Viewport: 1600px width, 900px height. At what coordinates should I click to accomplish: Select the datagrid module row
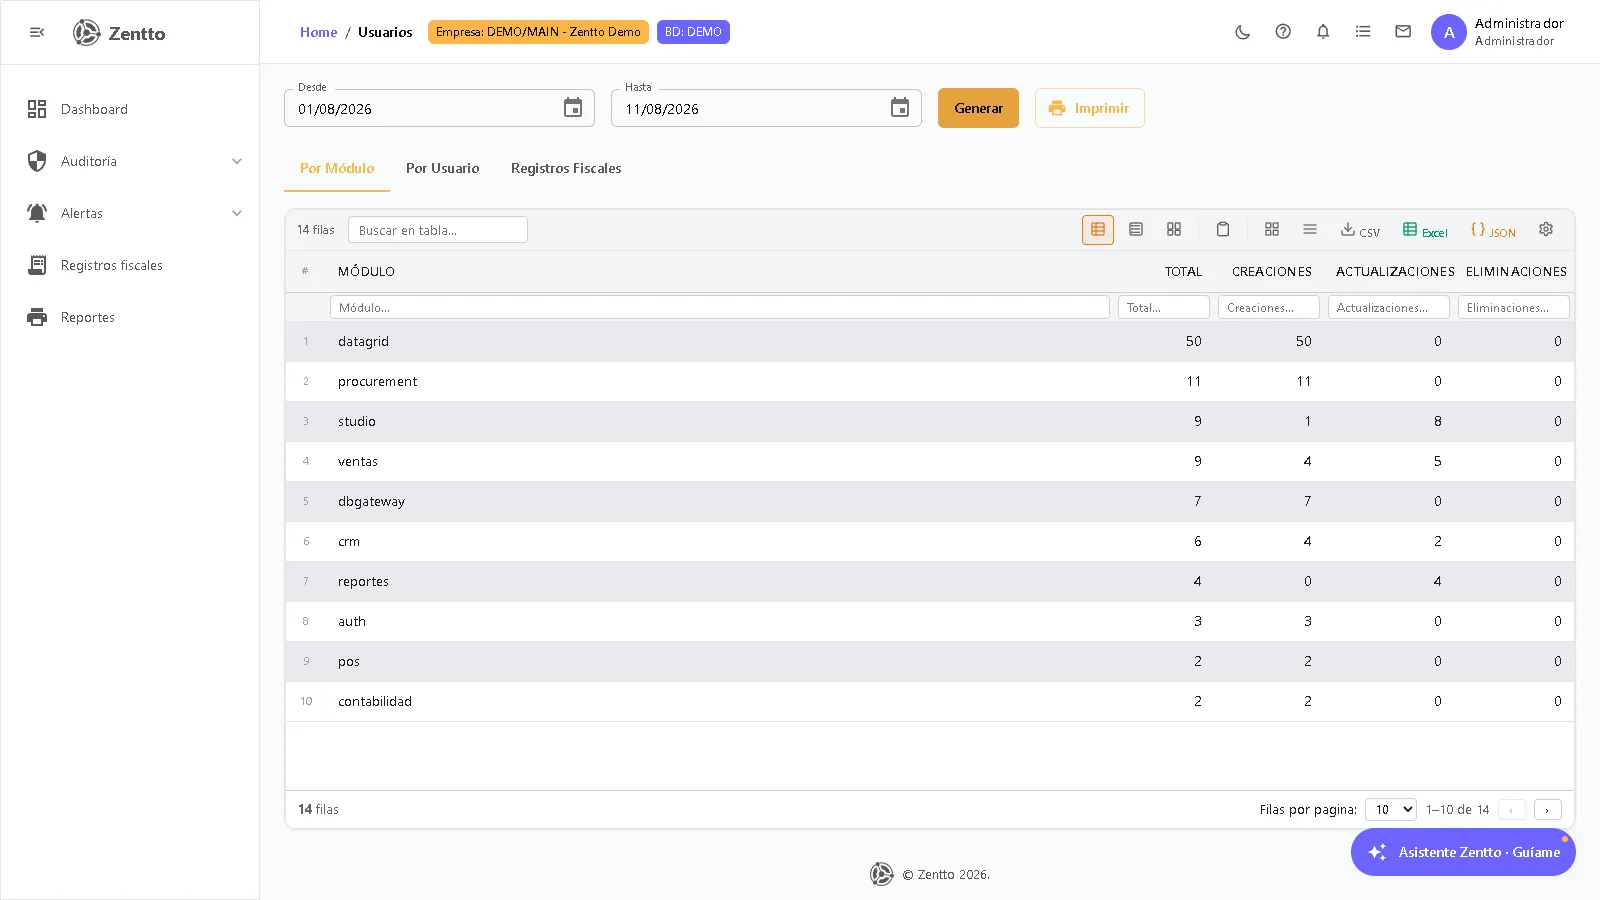pyautogui.click(x=930, y=341)
